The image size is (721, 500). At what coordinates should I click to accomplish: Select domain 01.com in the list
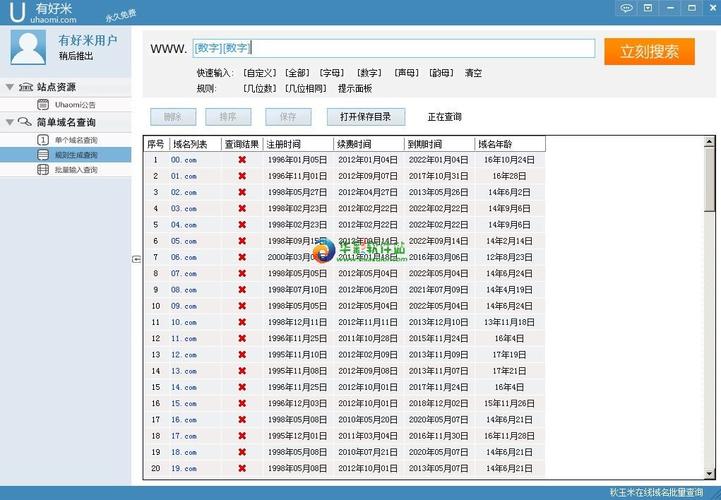pyautogui.click(x=183, y=176)
